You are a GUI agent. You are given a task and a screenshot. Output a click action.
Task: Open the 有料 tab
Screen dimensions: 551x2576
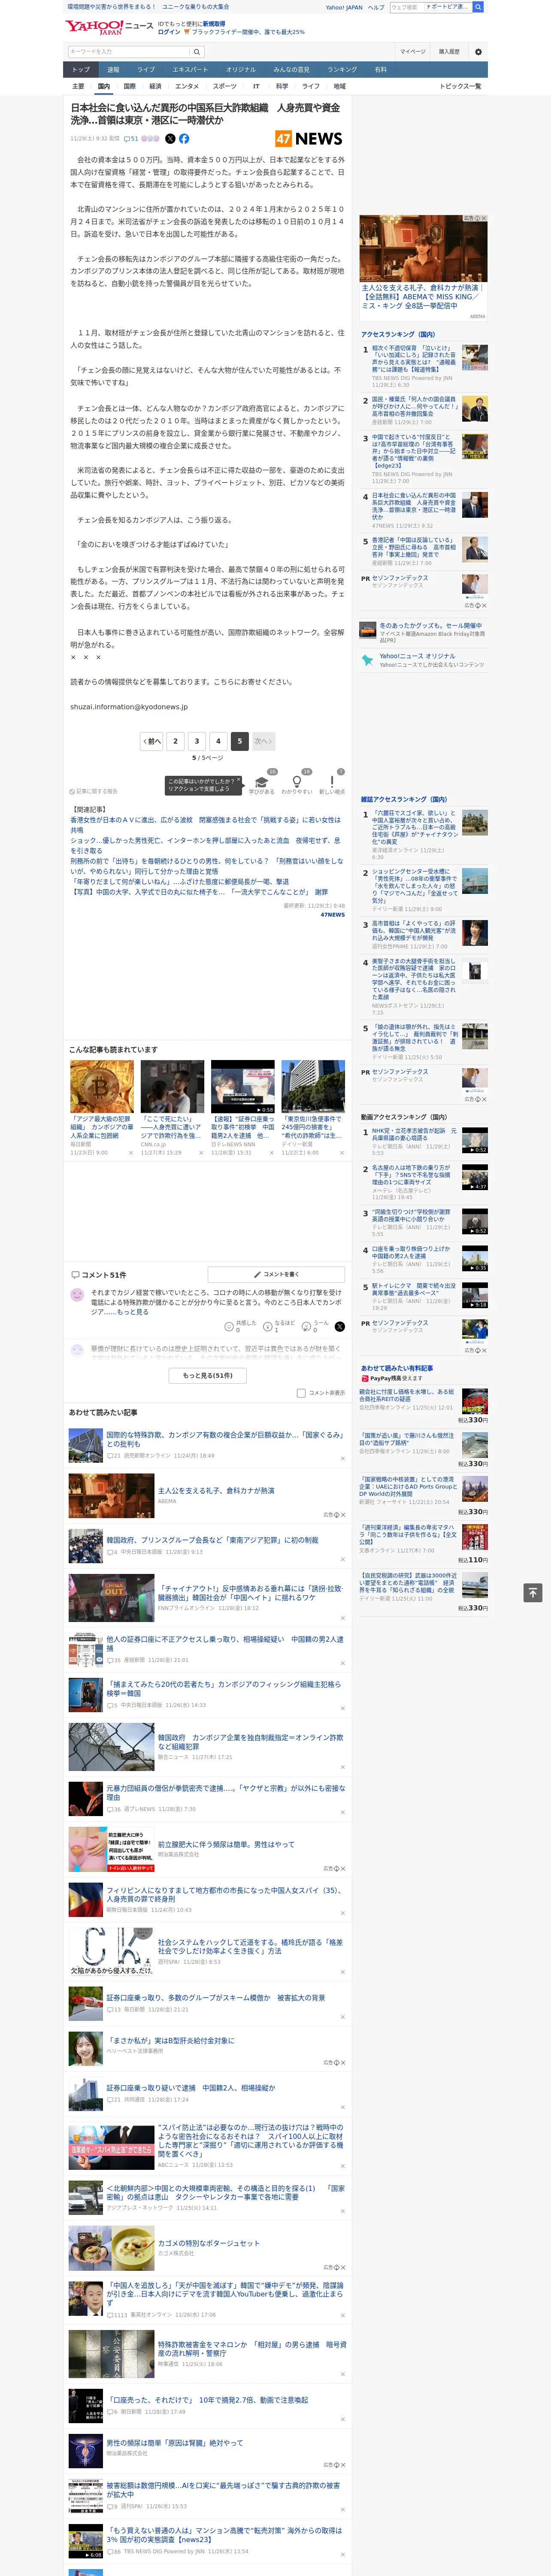coord(380,70)
